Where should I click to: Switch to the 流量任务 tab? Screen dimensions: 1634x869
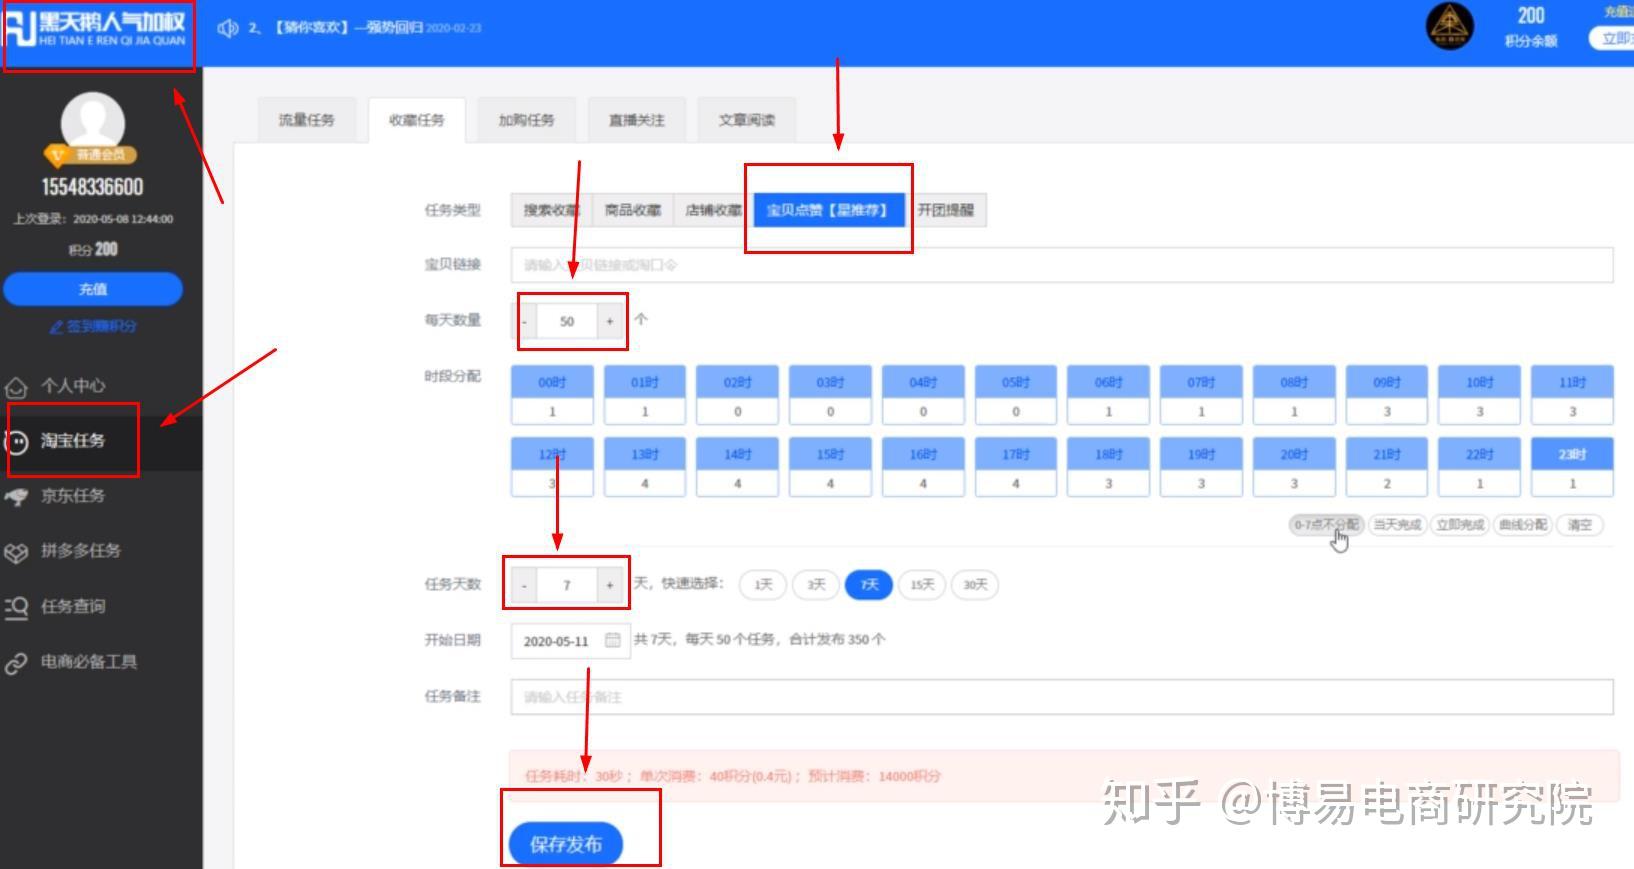307,120
